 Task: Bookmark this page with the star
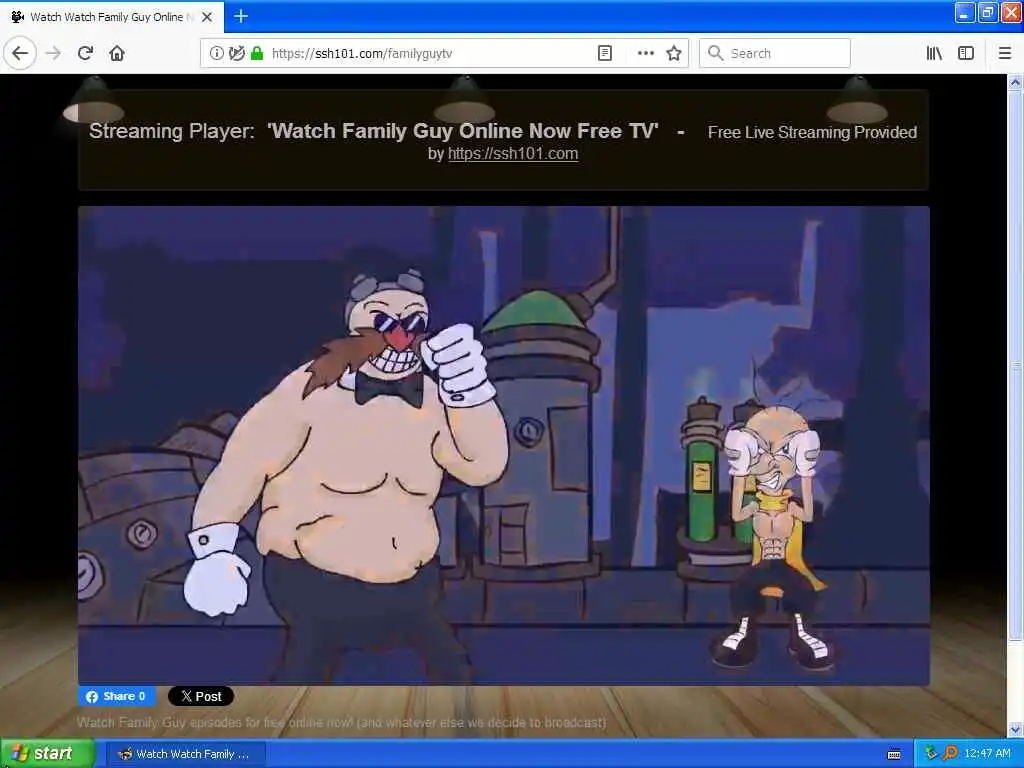click(x=674, y=53)
